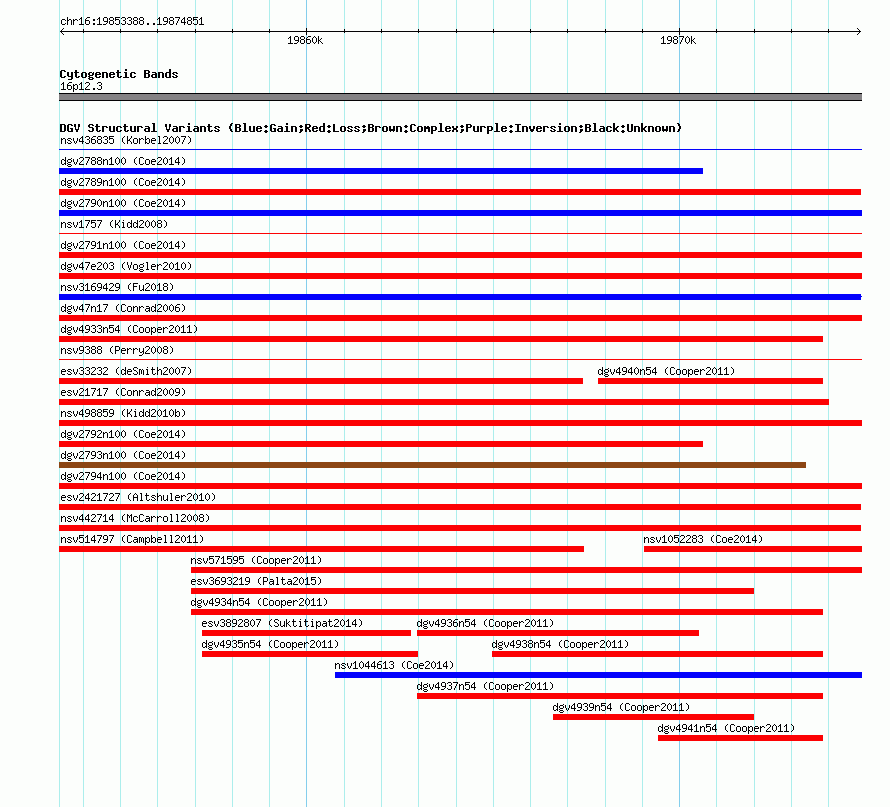The width and height of the screenshot is (890, 807).
Task: Click the 19860k ruler marker
Action: click(x=305, y=40)
